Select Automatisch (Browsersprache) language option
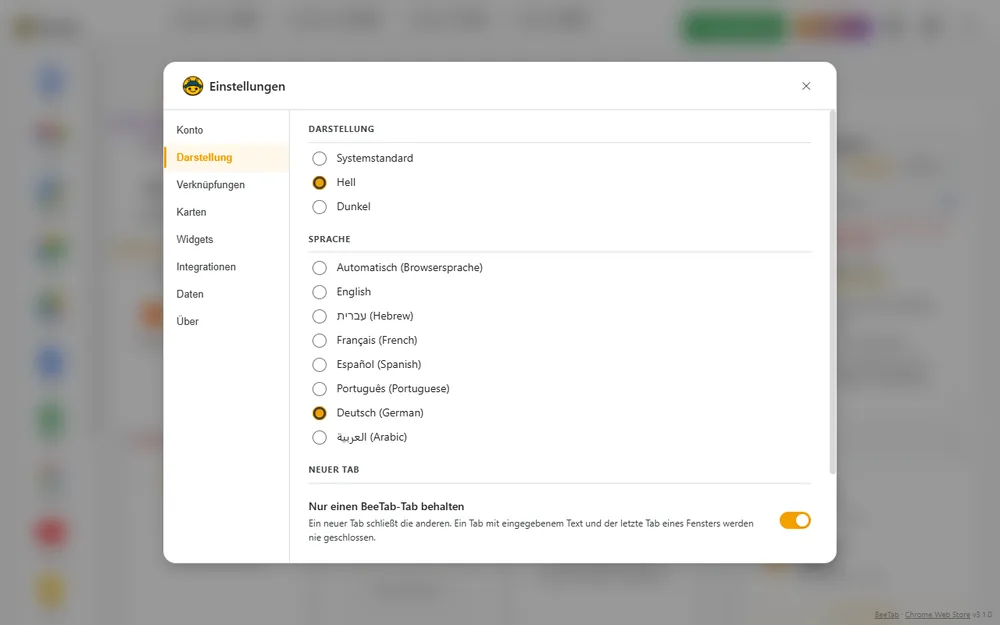This screenshot has width=1000, height=625. coord(320,268)
